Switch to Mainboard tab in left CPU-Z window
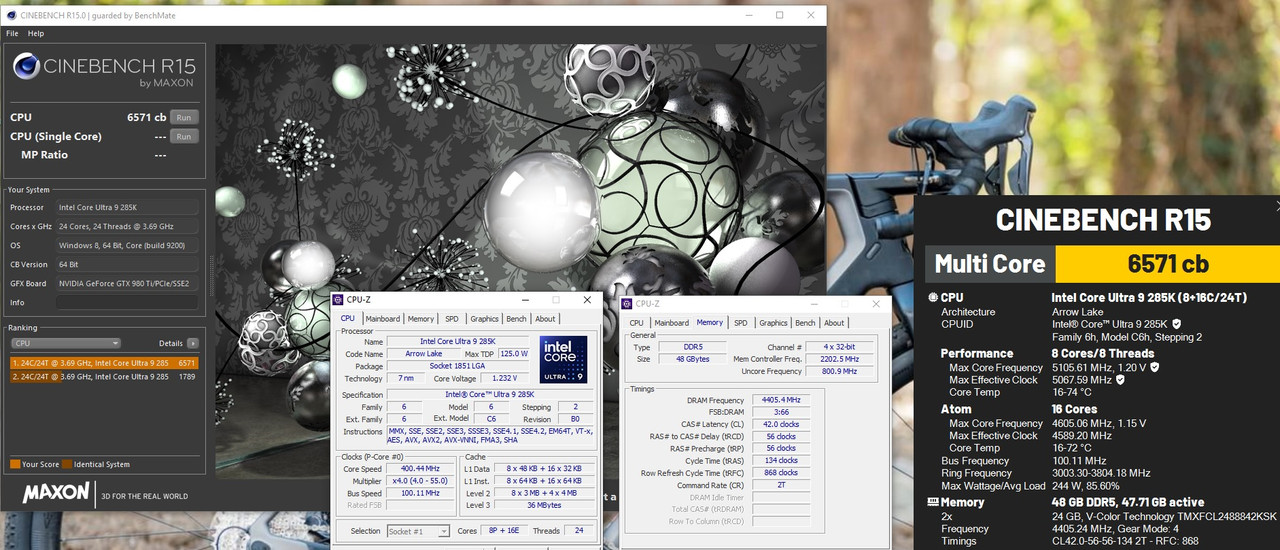This screenshot has width=1280, height=550. (382, 319)
